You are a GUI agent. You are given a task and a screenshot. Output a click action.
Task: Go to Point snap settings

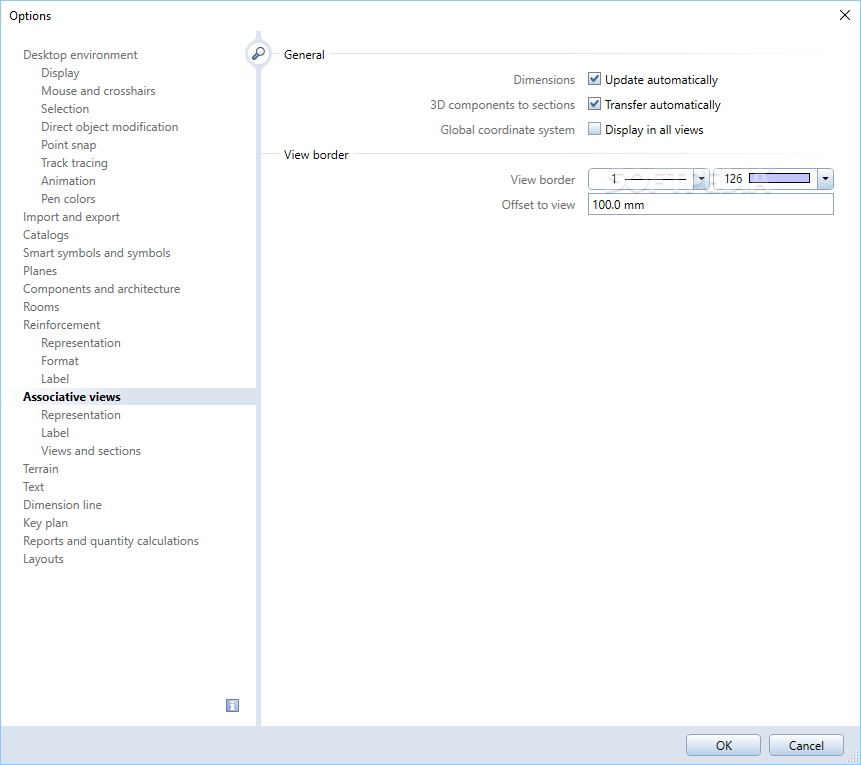pos(69,145)
